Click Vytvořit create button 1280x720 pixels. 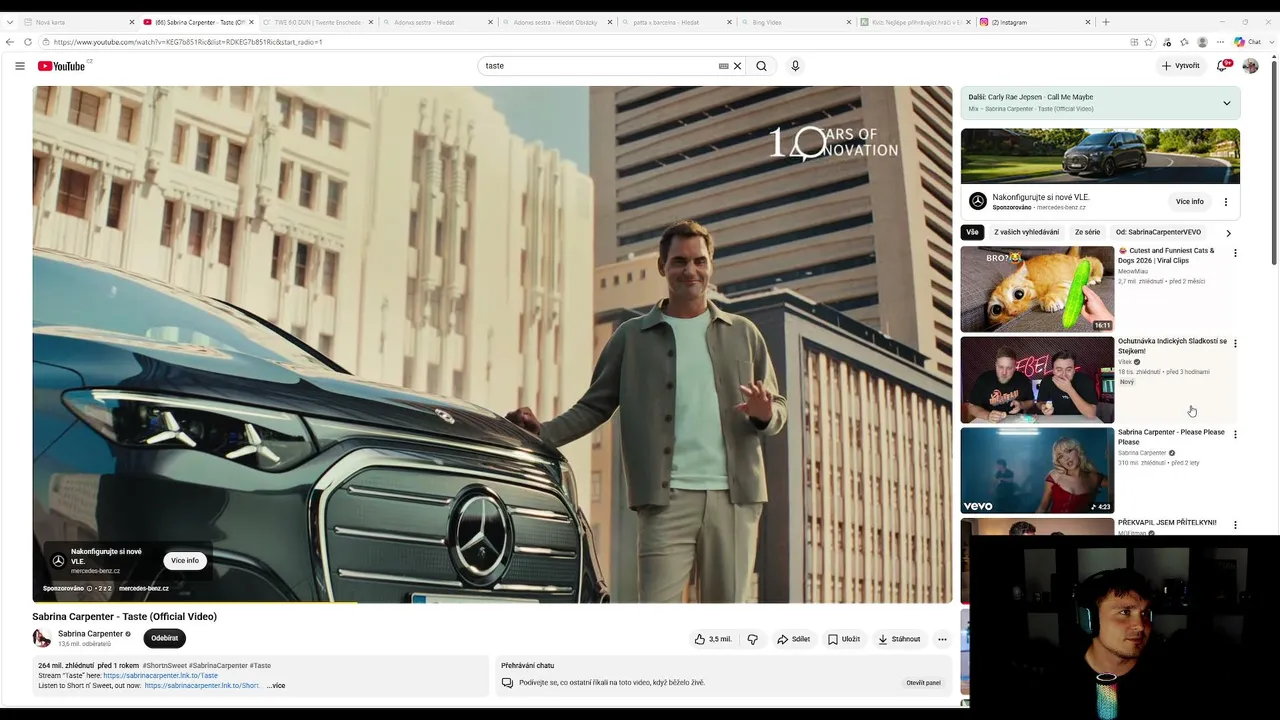[x=1180, y=66]
